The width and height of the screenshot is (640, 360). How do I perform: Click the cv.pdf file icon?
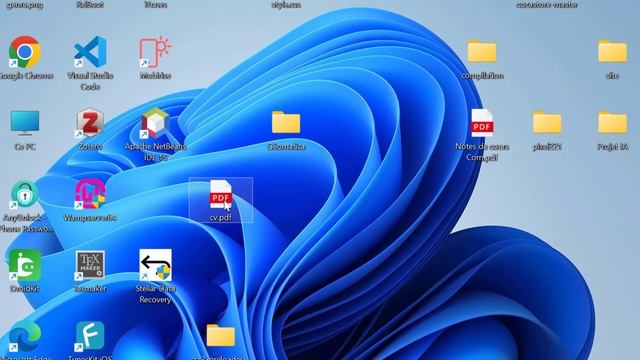(x=221, y=194)
